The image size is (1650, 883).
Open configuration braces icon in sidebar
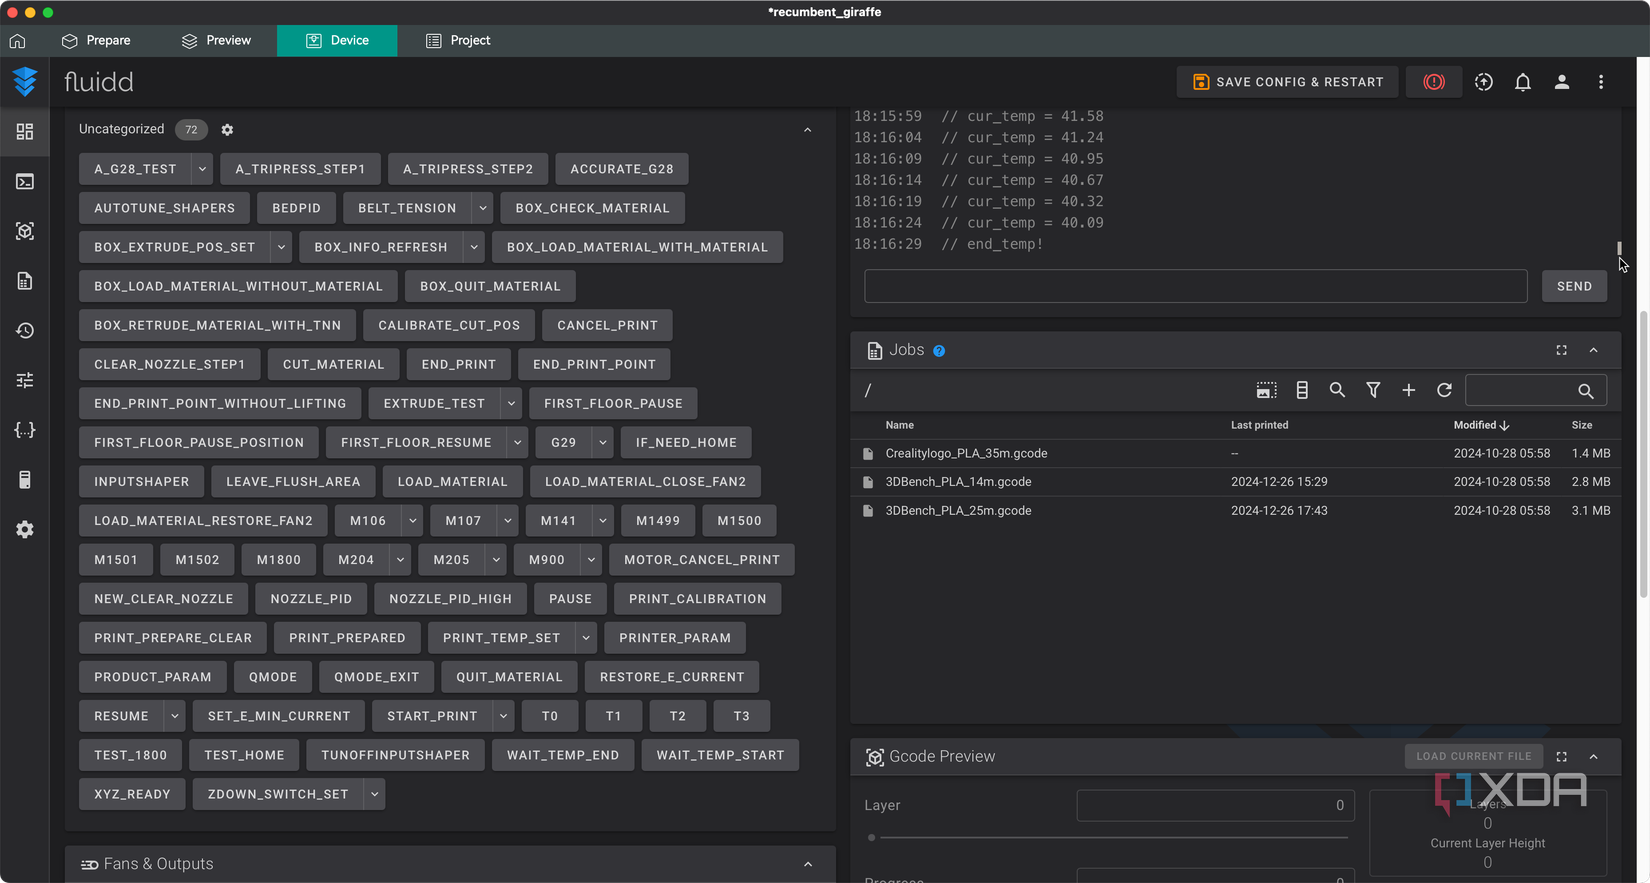pyautogui.click(x=25, y=430)
